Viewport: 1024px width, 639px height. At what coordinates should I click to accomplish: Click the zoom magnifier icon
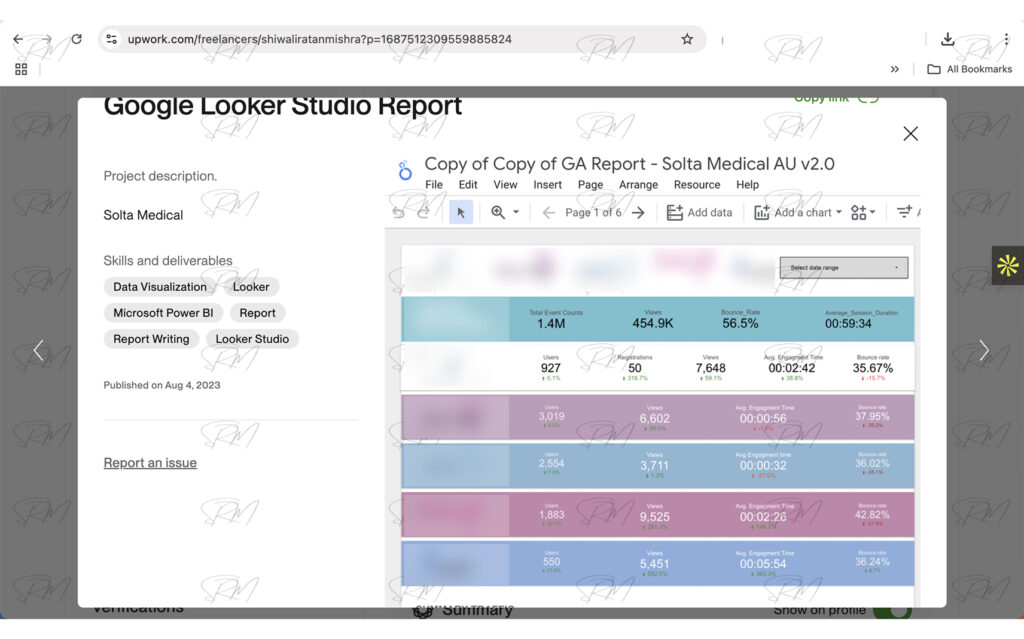click(x=498, y=212)
